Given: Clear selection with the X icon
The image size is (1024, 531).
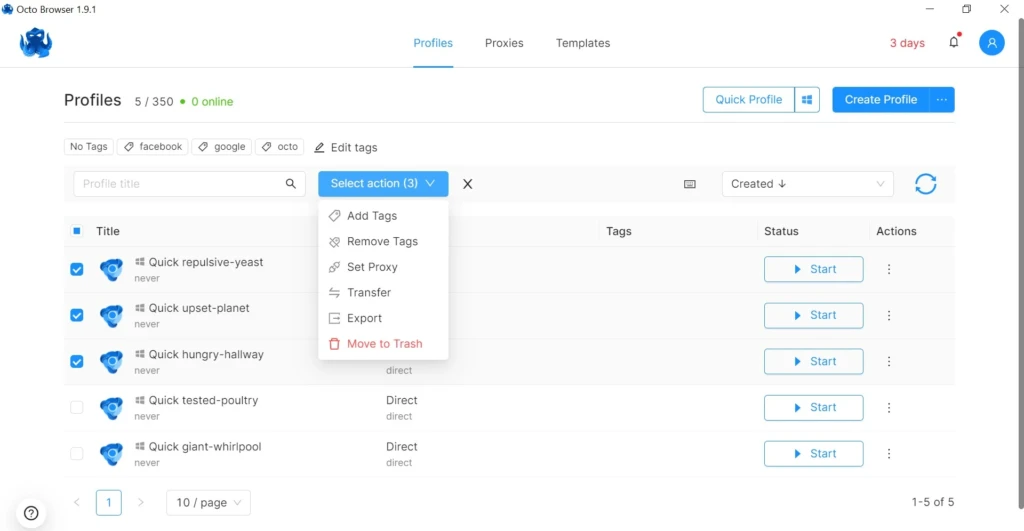Looking at the screenshot, I should point(468,184).
